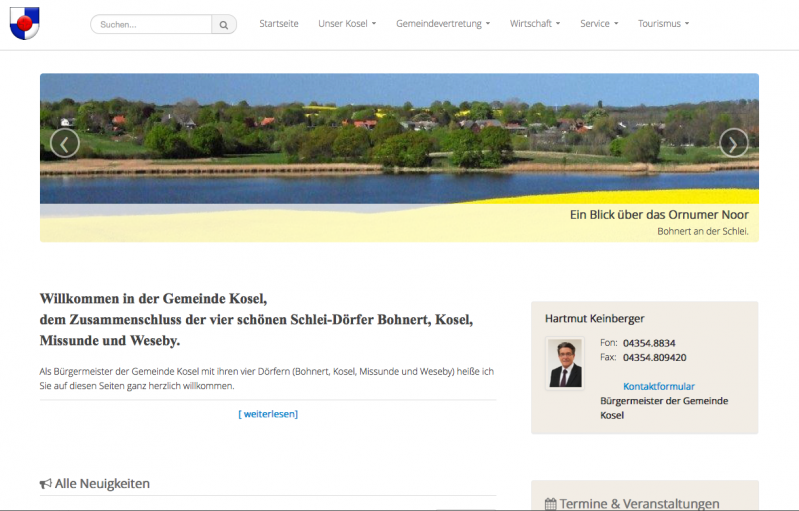Expand the Gemeindevertretung dropdown menu
This screenshot has height=511, width=799.
pyautogui.click(x=443, y=23)
